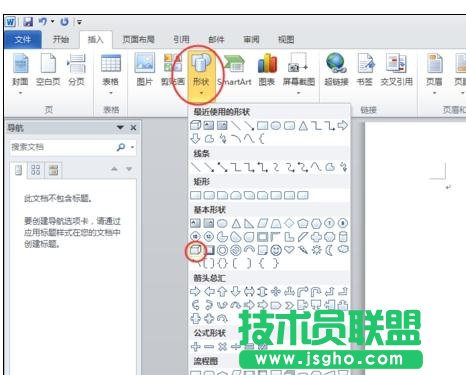Viewport: 466px width, 375px height.
Task: Click the previous result up arrow
Action: [x=114, y=169]
